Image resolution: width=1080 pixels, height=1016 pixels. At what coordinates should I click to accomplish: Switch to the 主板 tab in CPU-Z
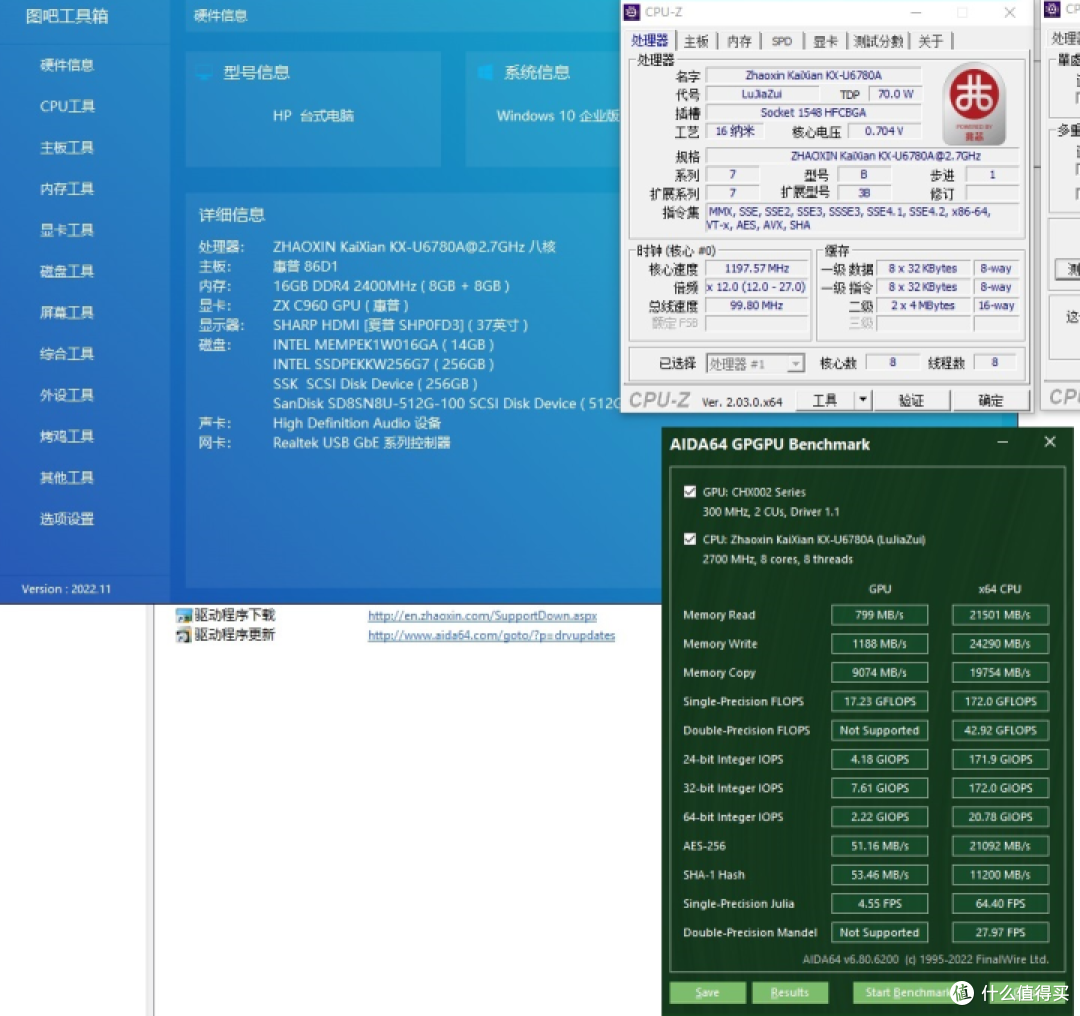click(x=696, y=41)
